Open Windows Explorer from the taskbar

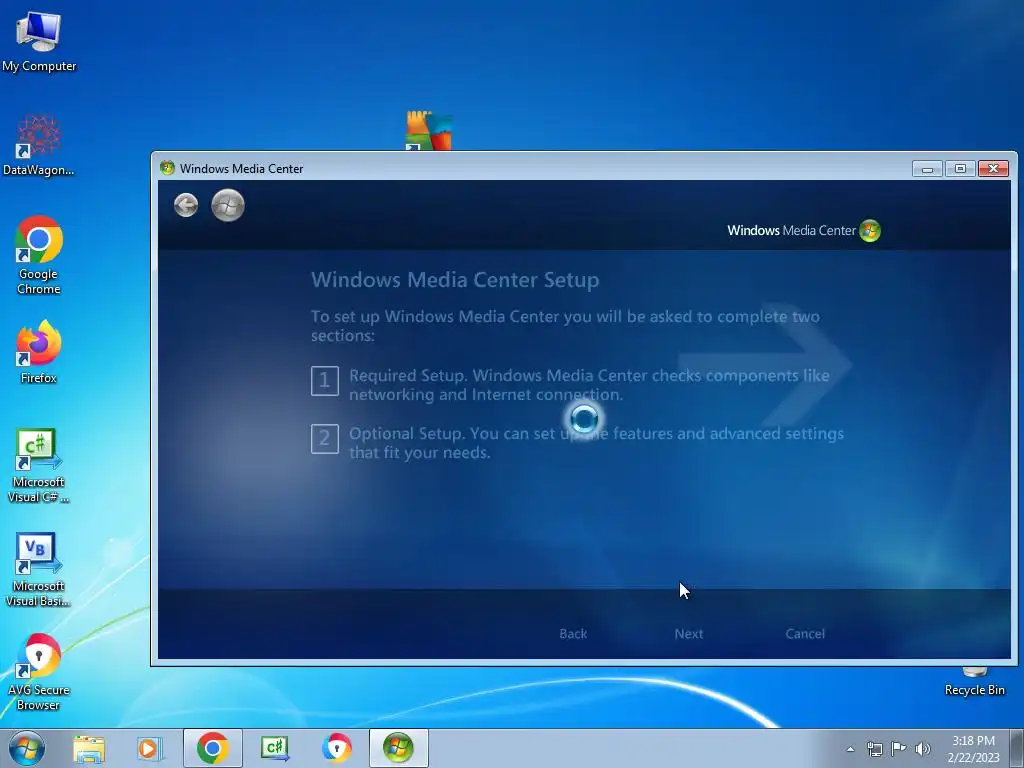click(x=89, y=748)
